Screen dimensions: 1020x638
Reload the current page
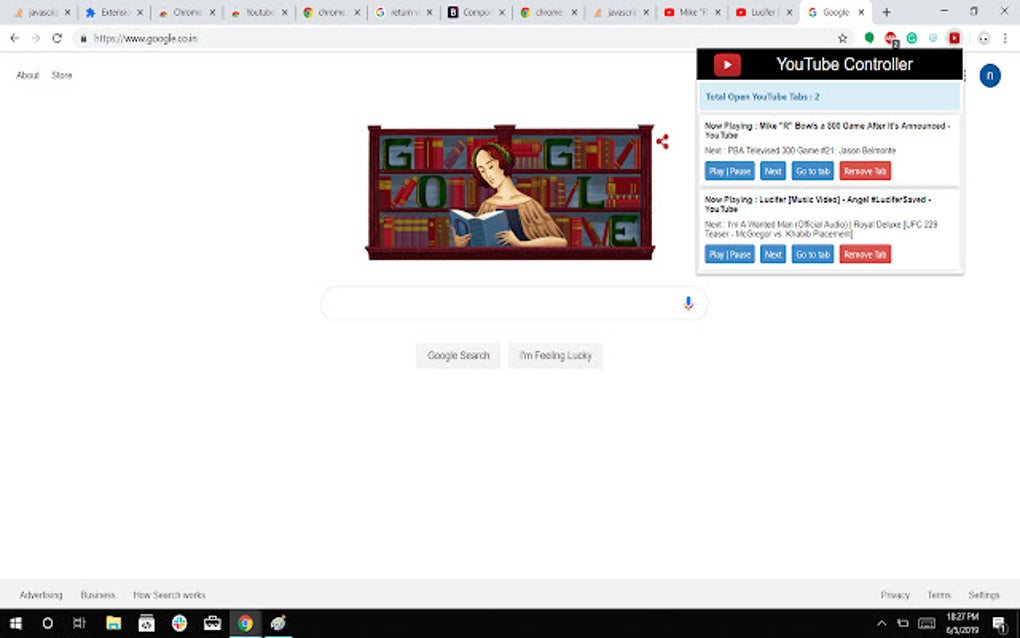click(57, 38)
